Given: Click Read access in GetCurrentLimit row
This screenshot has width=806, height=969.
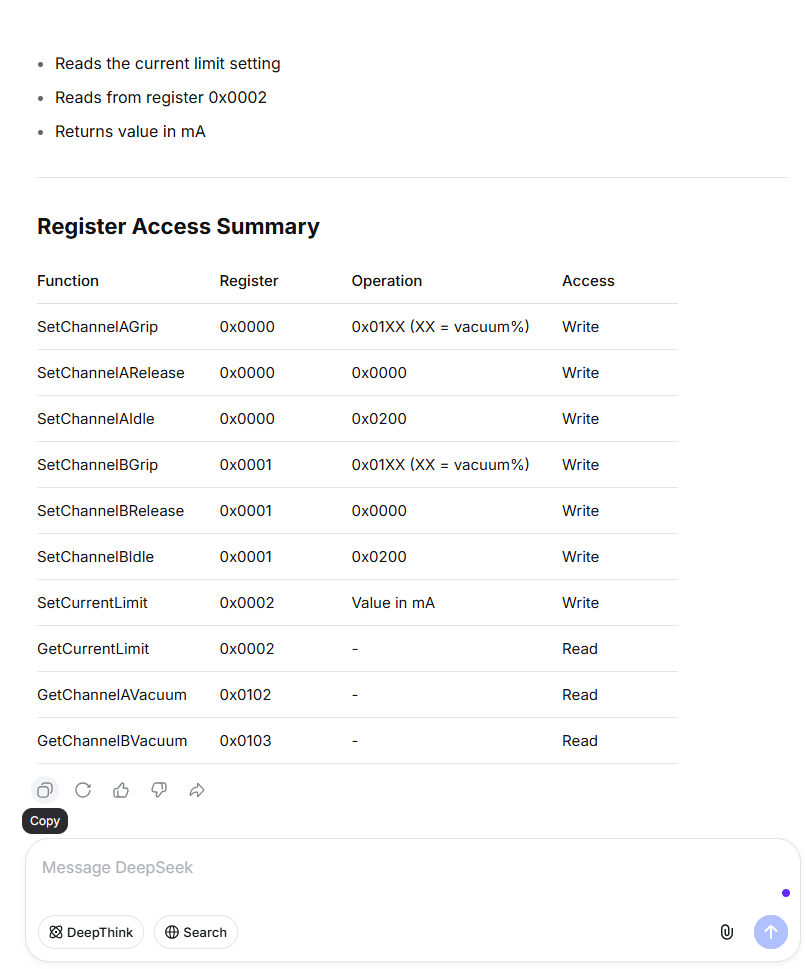Looking at the screenshot, I should pos(580,648).
